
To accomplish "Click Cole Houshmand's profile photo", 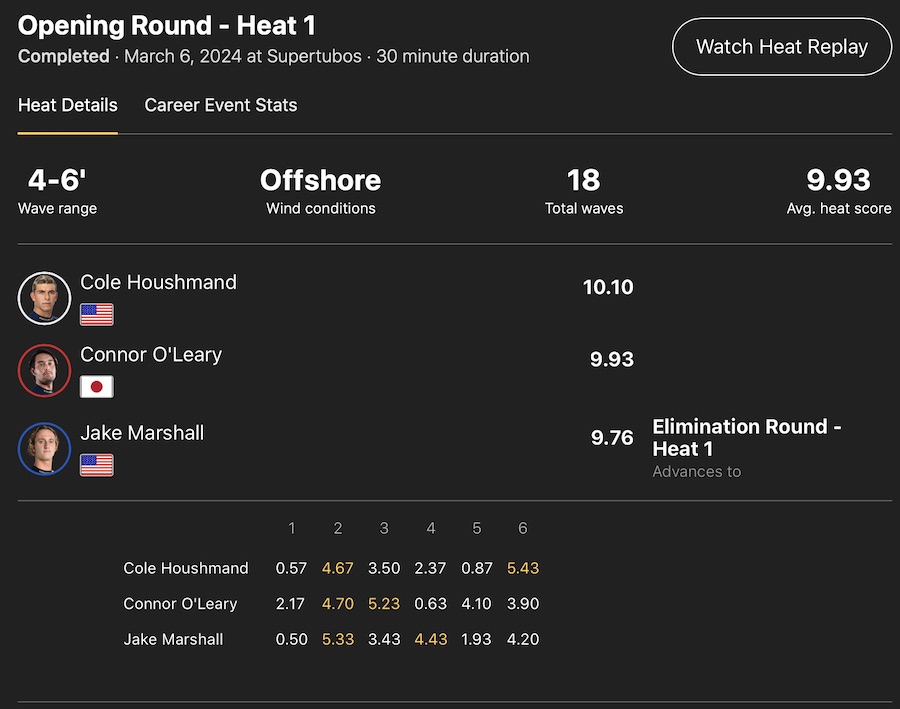I will click(44, 298).
